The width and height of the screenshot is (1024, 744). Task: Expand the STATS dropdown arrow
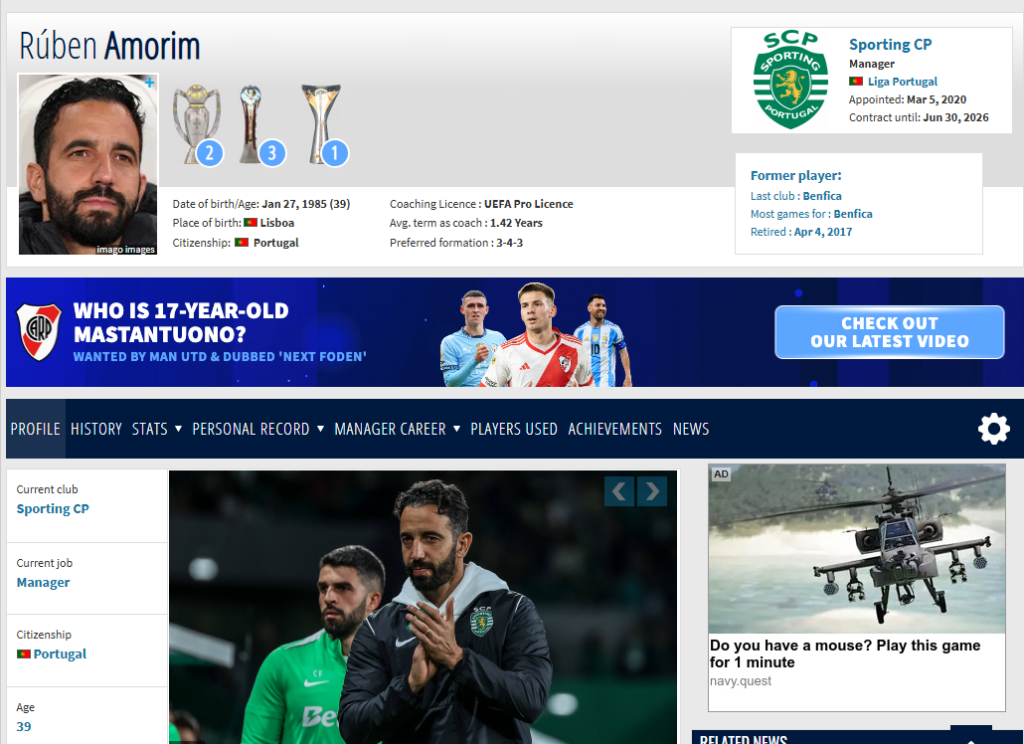(178, 429)
